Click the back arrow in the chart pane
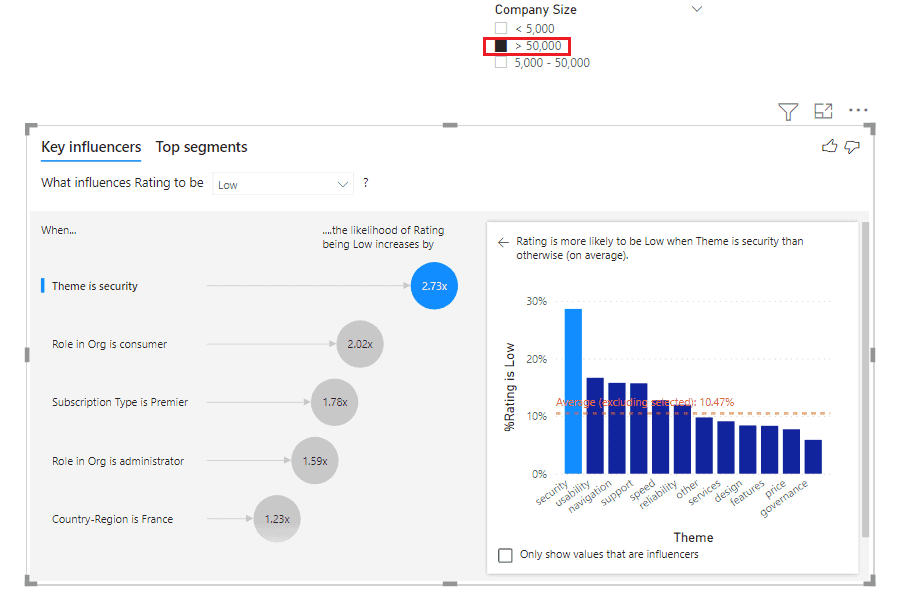 (x=503, y=242)
